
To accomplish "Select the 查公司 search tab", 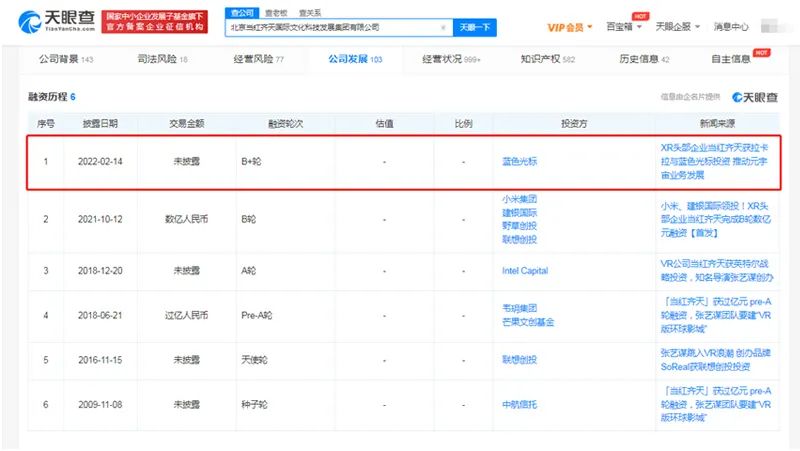I will tap(240, 12).
